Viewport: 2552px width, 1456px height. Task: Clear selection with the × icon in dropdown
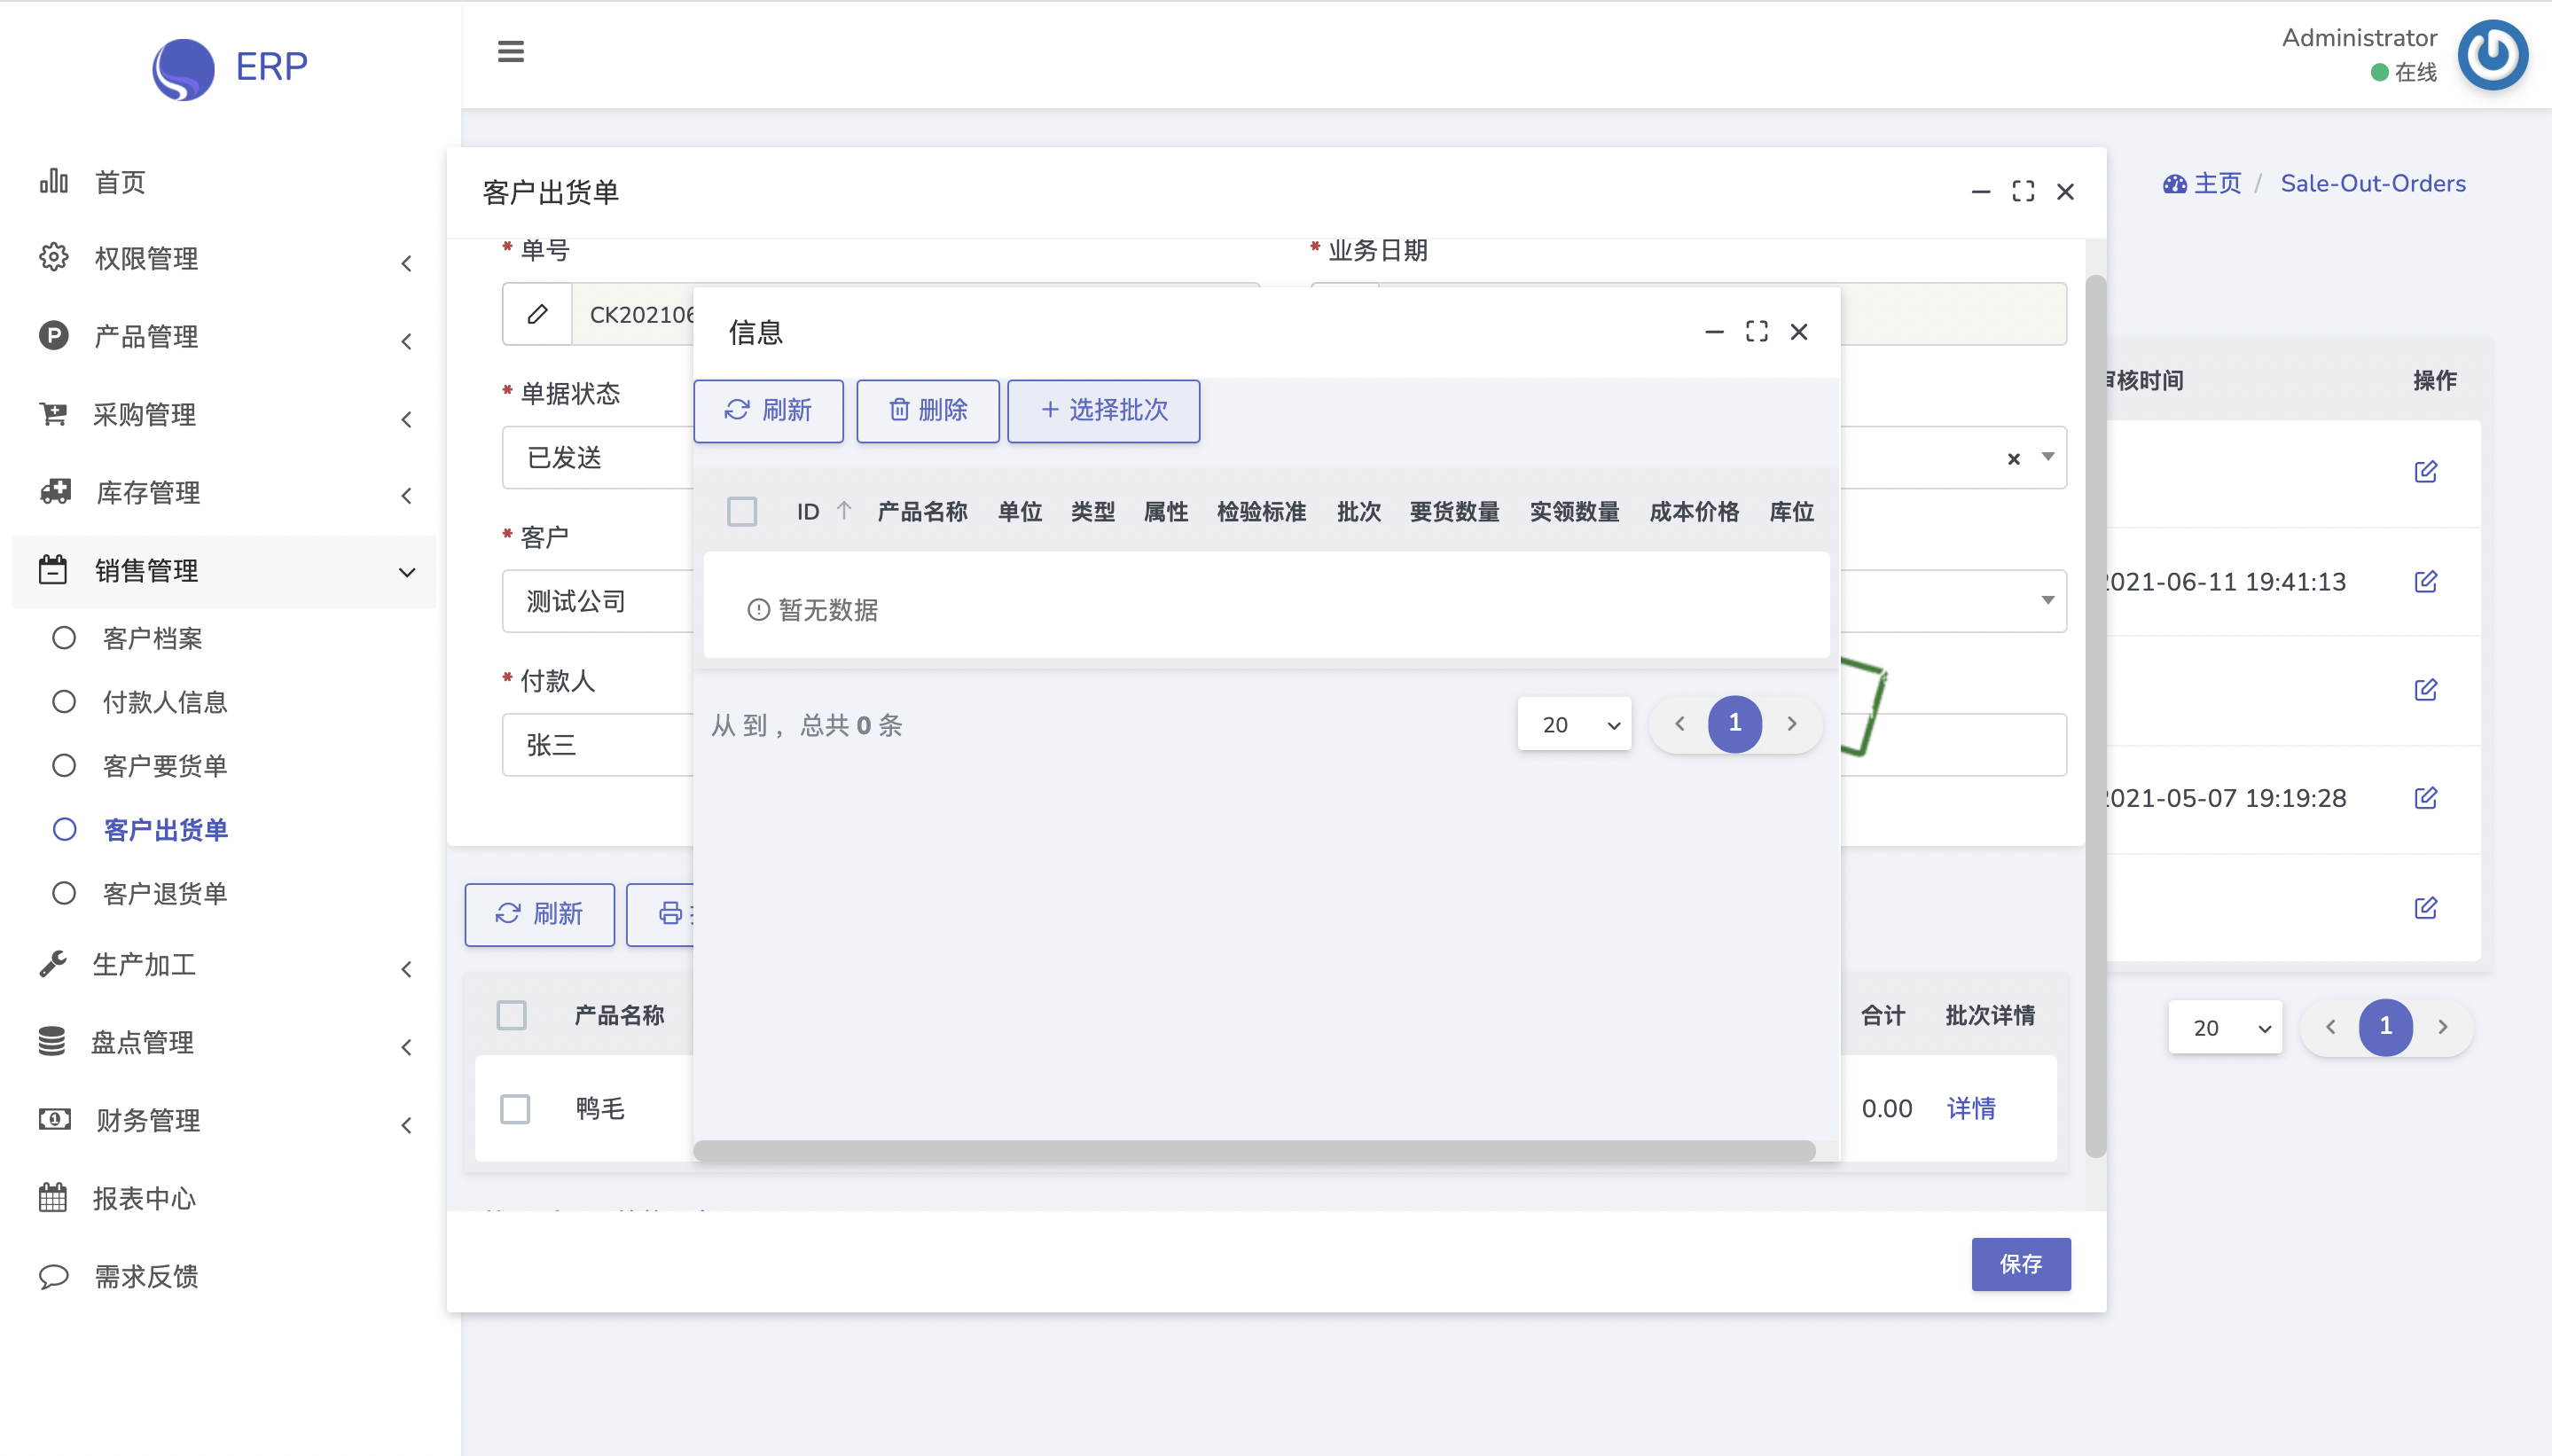[2013, 458]
